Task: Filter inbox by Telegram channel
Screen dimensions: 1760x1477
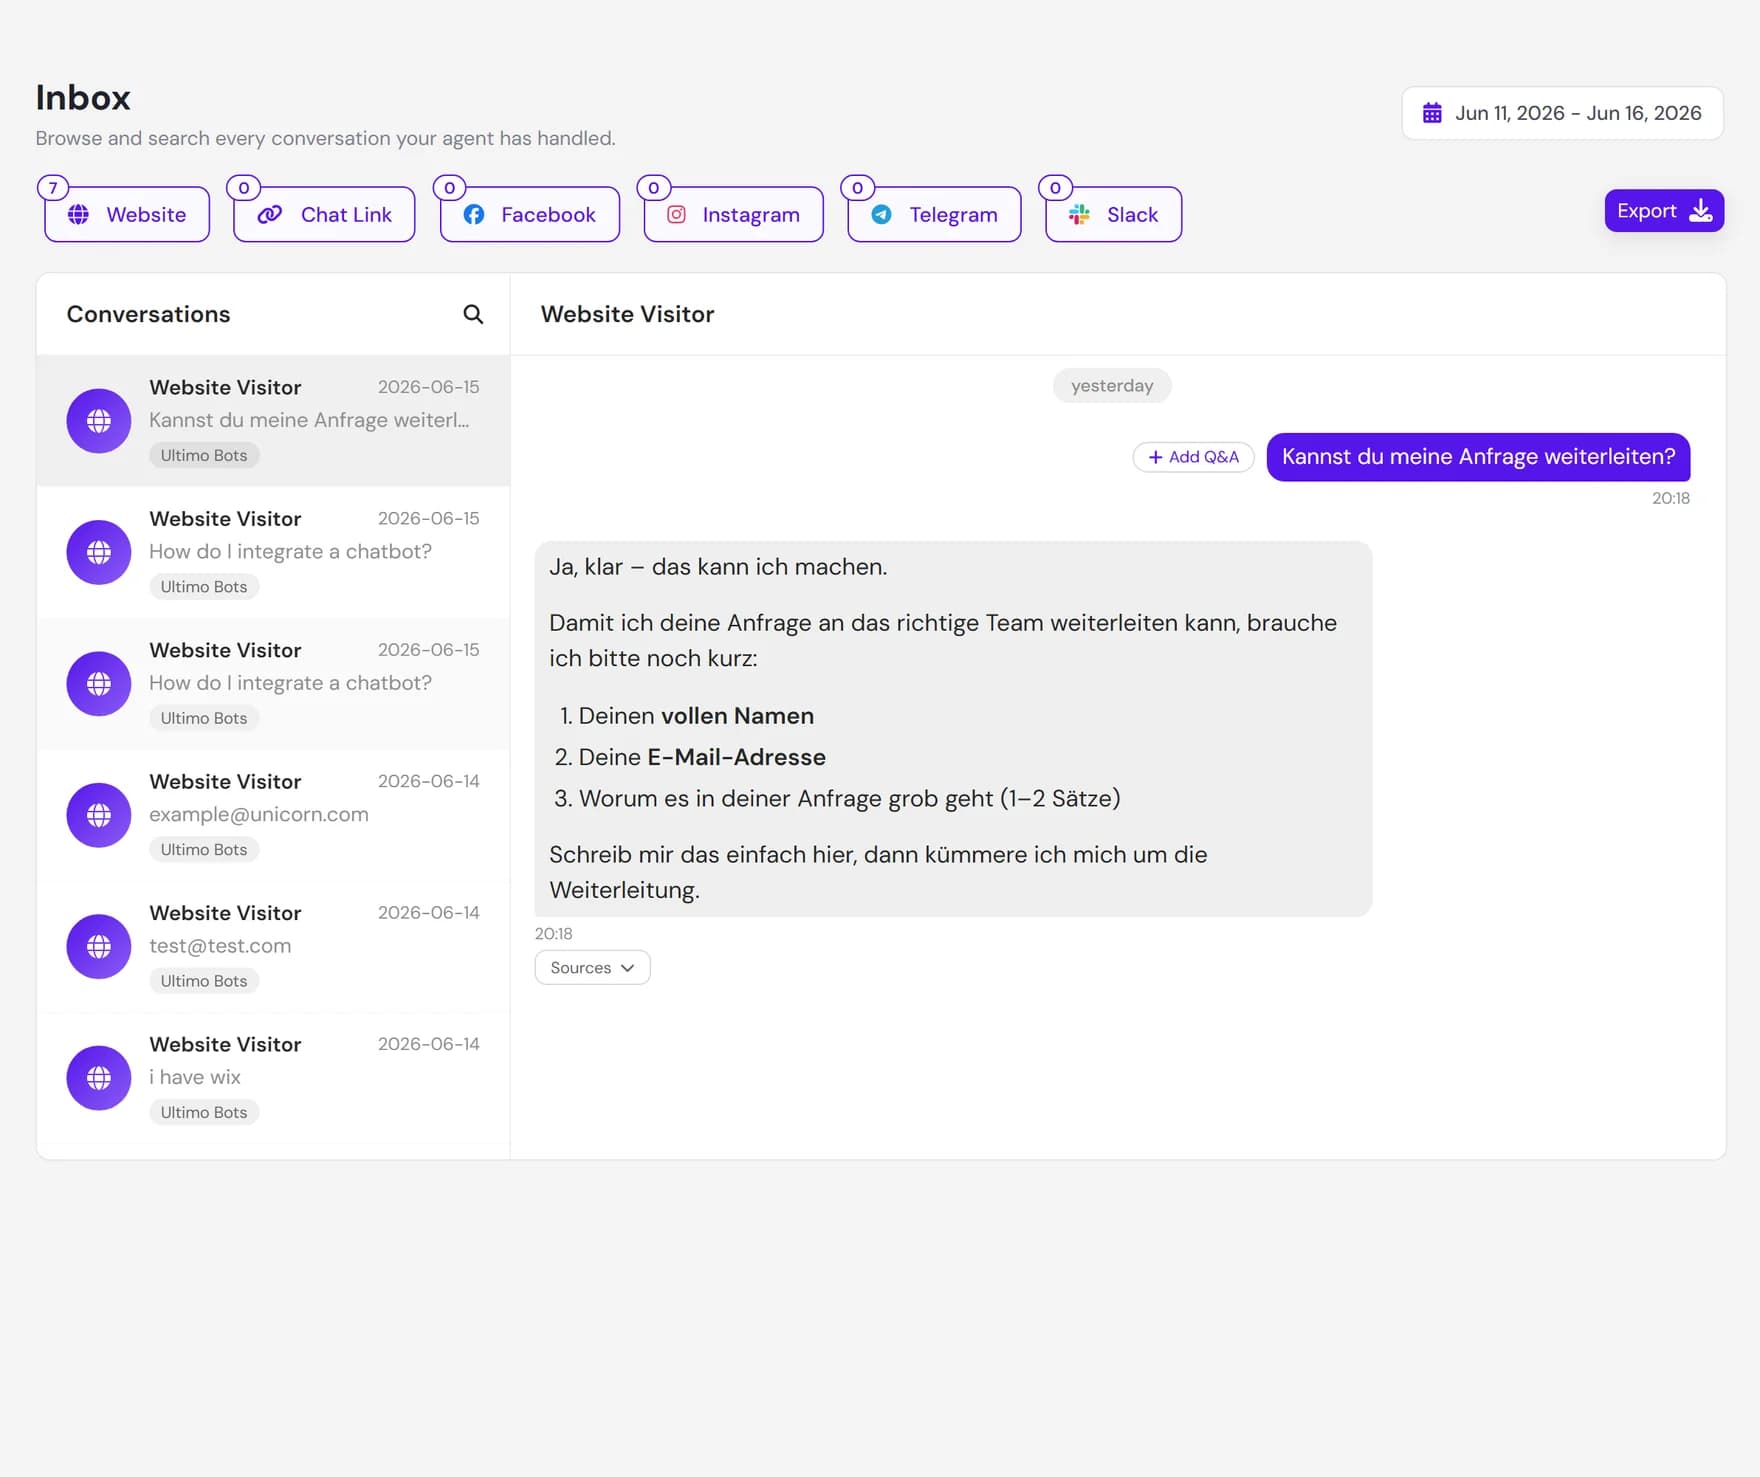Action: point(934,214)
